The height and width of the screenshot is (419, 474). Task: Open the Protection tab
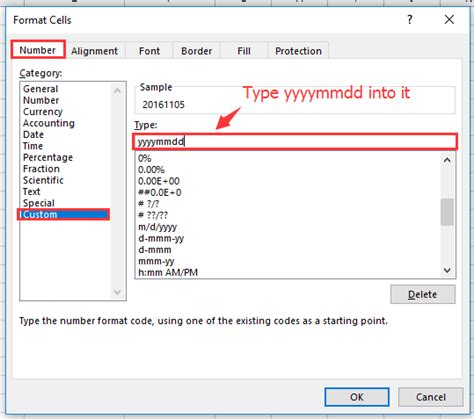click(x=298, y=51)
